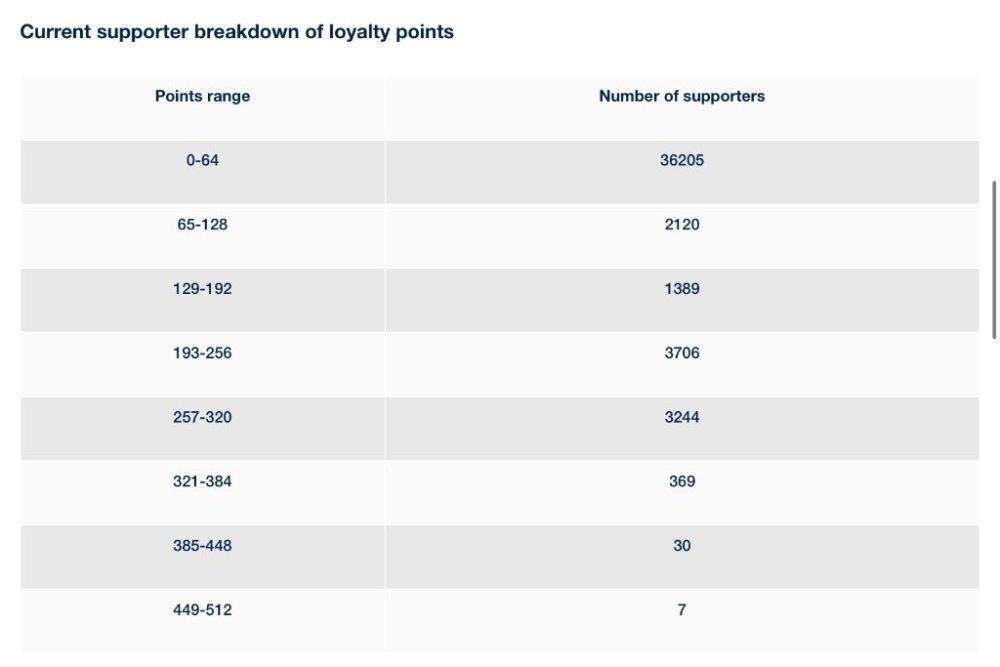1000x667 pixels.
Task: Click the 1389 supporters value
Action: 682,289
